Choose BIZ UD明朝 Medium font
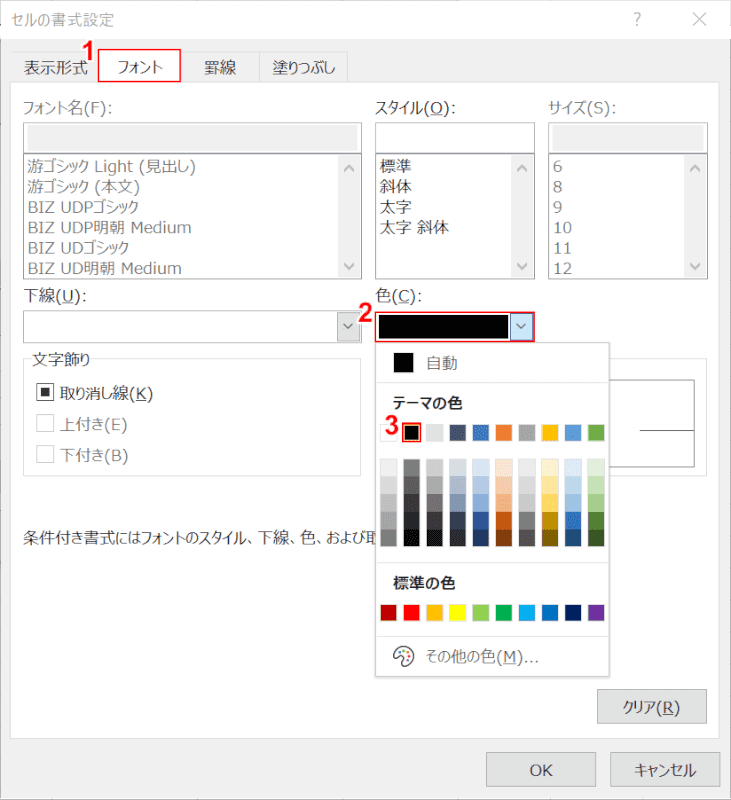Image resolution: width=731 pixels, height=800 pixels. [105, 268]
